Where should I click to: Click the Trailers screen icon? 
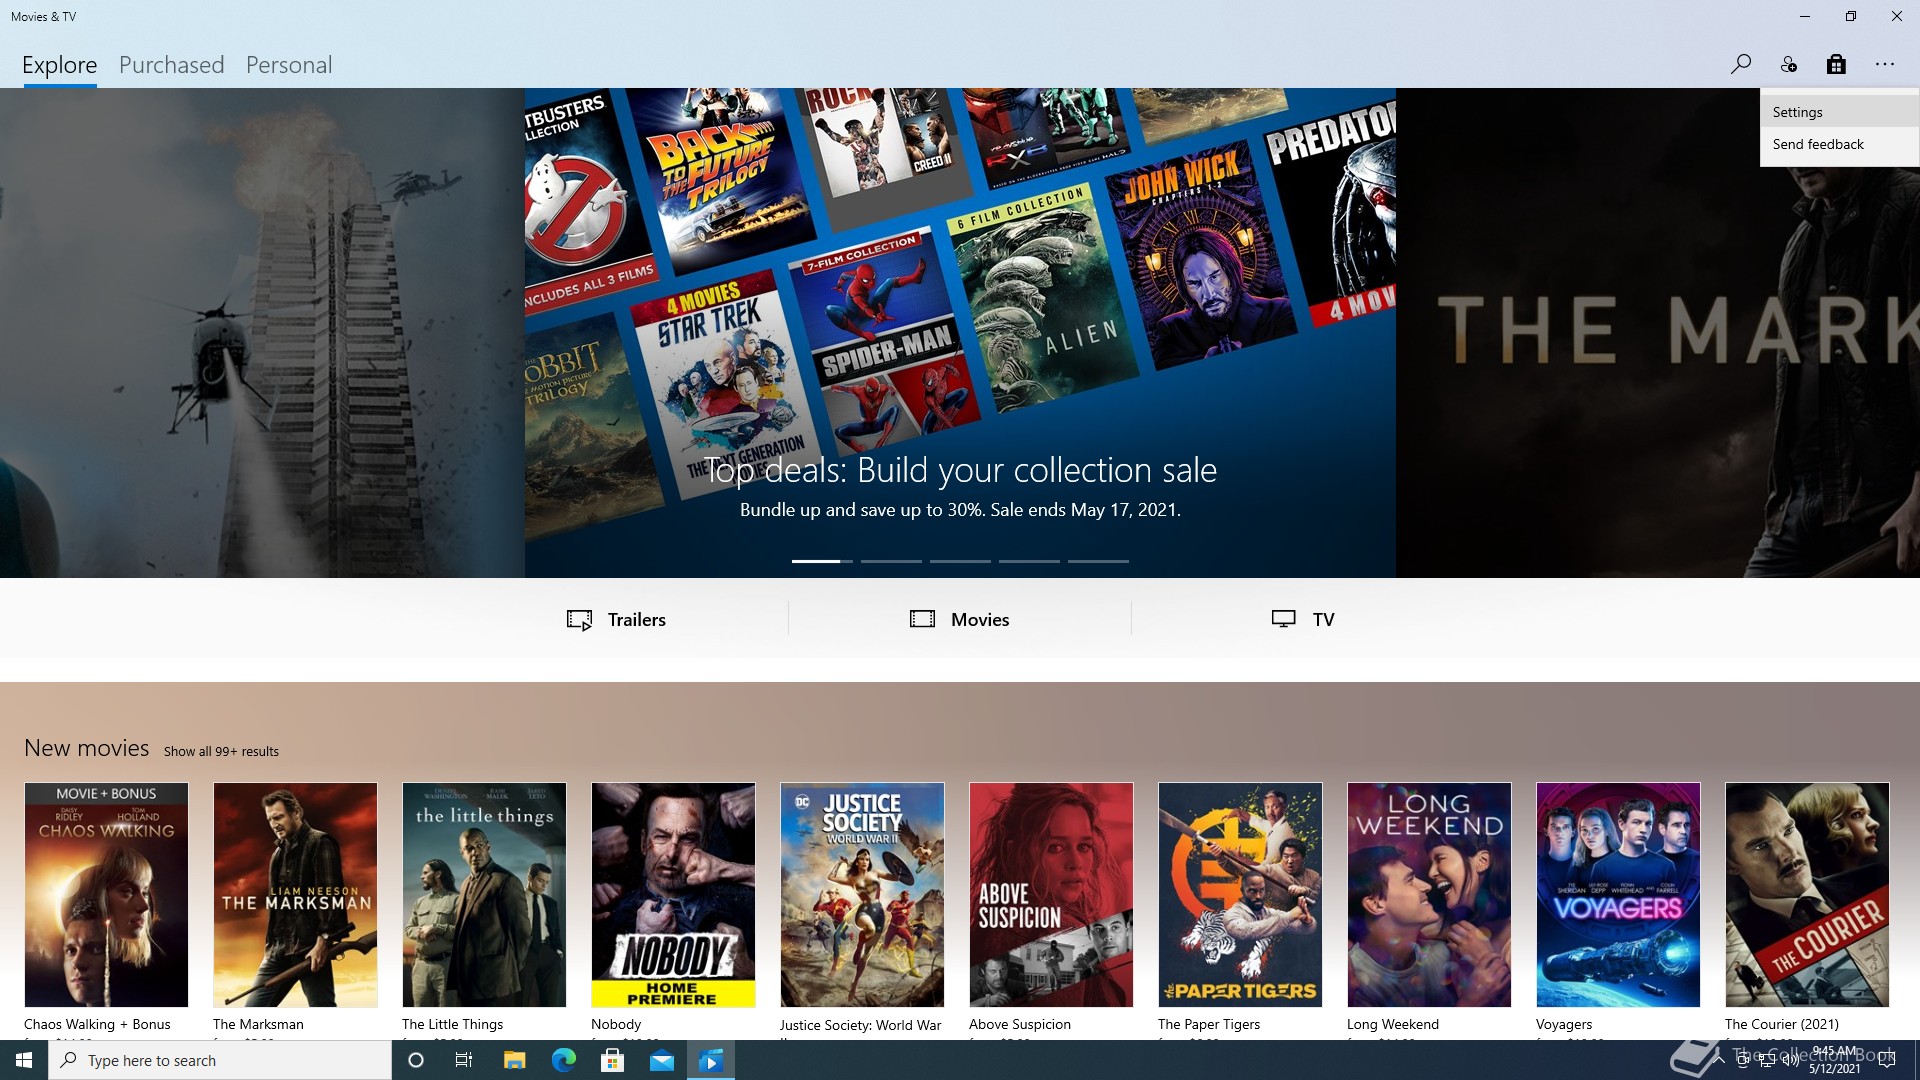tap(579, 620)
